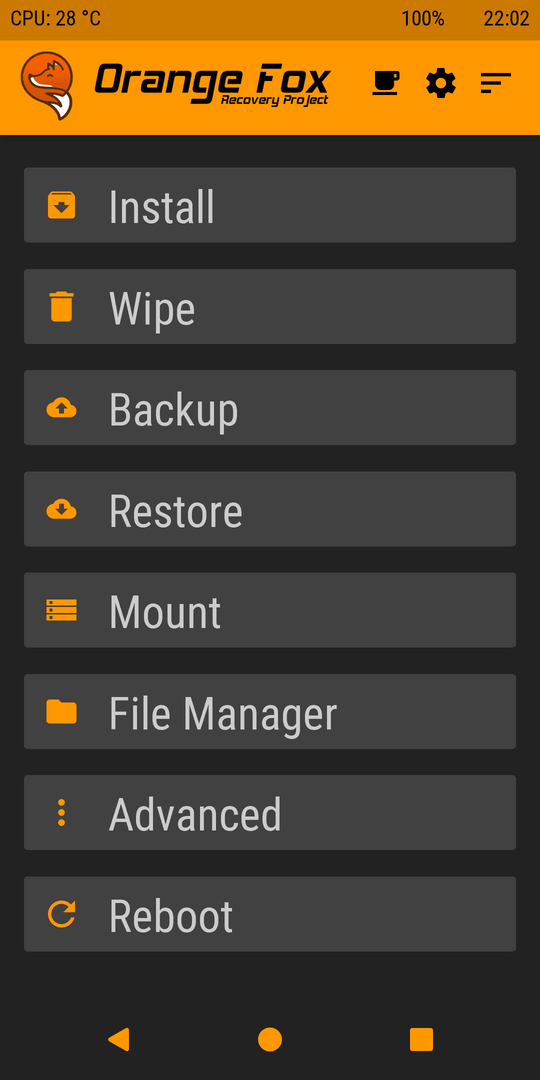
Task: Tap the circular home navigation button
Action: [270, 1039]
